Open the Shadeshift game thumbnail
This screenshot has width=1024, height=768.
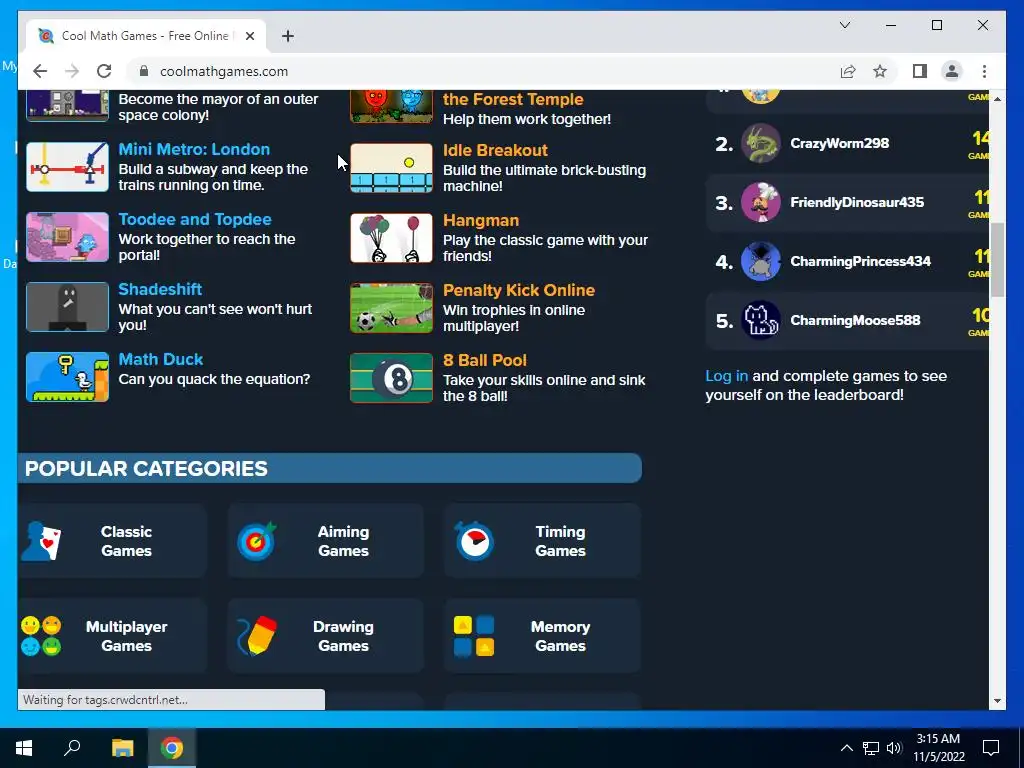(67, 307)
